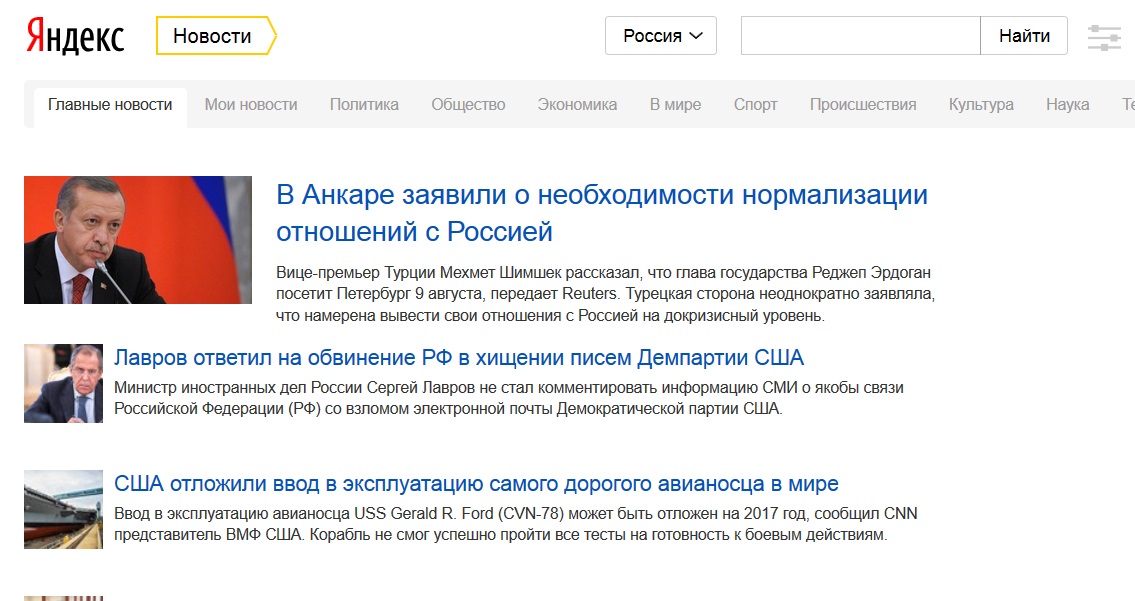Open the Политика tab
Screen dimensions: 1135x601
[x=364, y=105]
